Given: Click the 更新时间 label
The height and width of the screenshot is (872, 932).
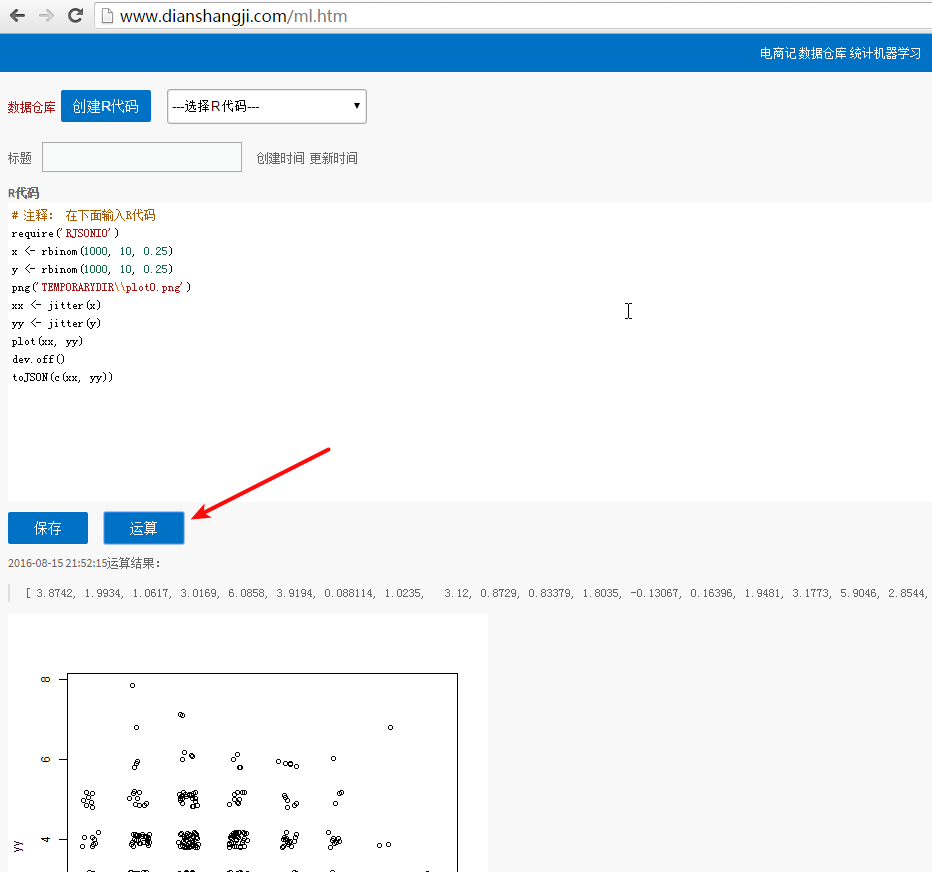Looking at the screenshot, I should [x=333, y=158].
